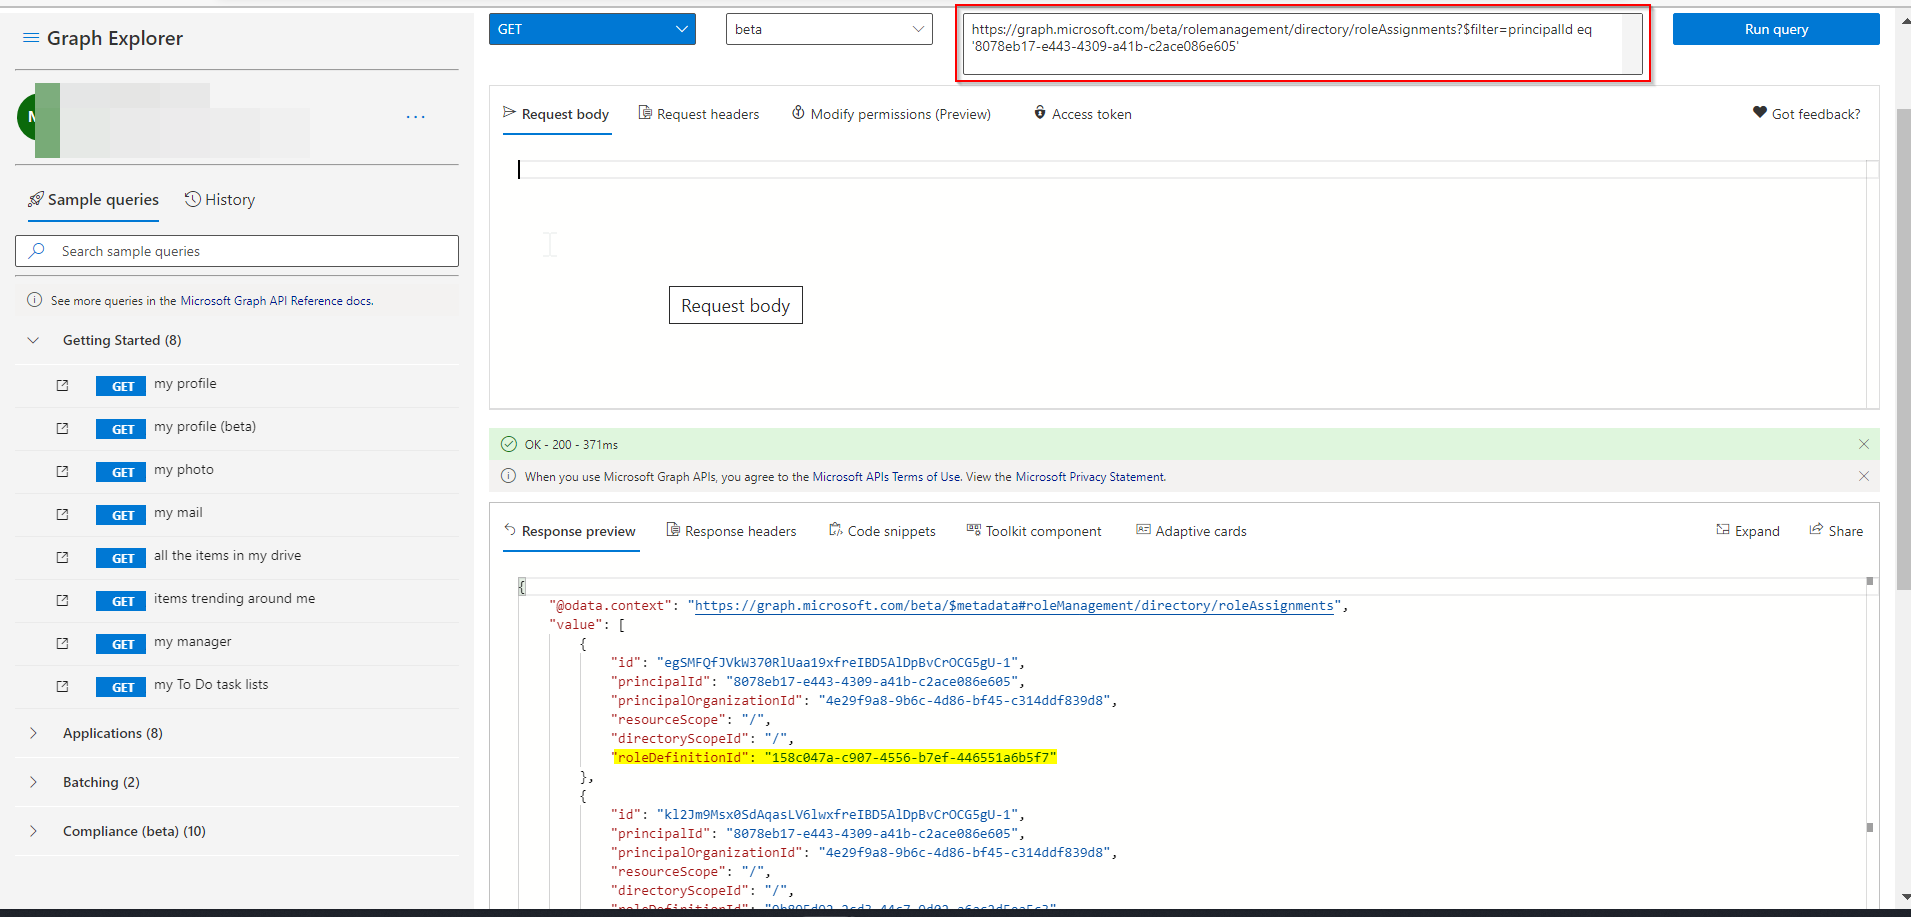Open external link icon for my manager
Image resolution: width=1911 pixels, height=917 pixels.
point(62,643)
